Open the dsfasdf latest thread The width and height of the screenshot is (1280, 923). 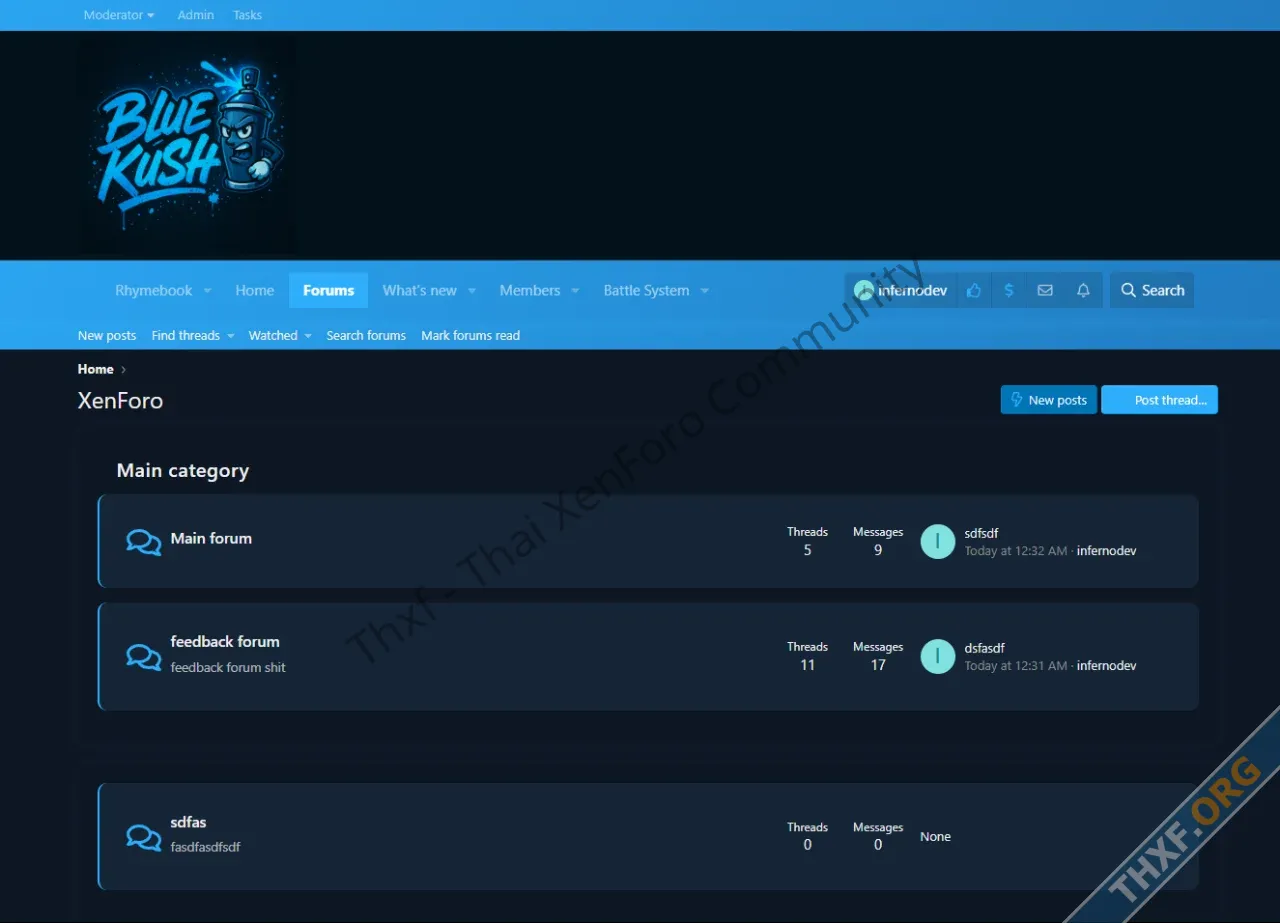pyautogui.click(x=985, y=648)
